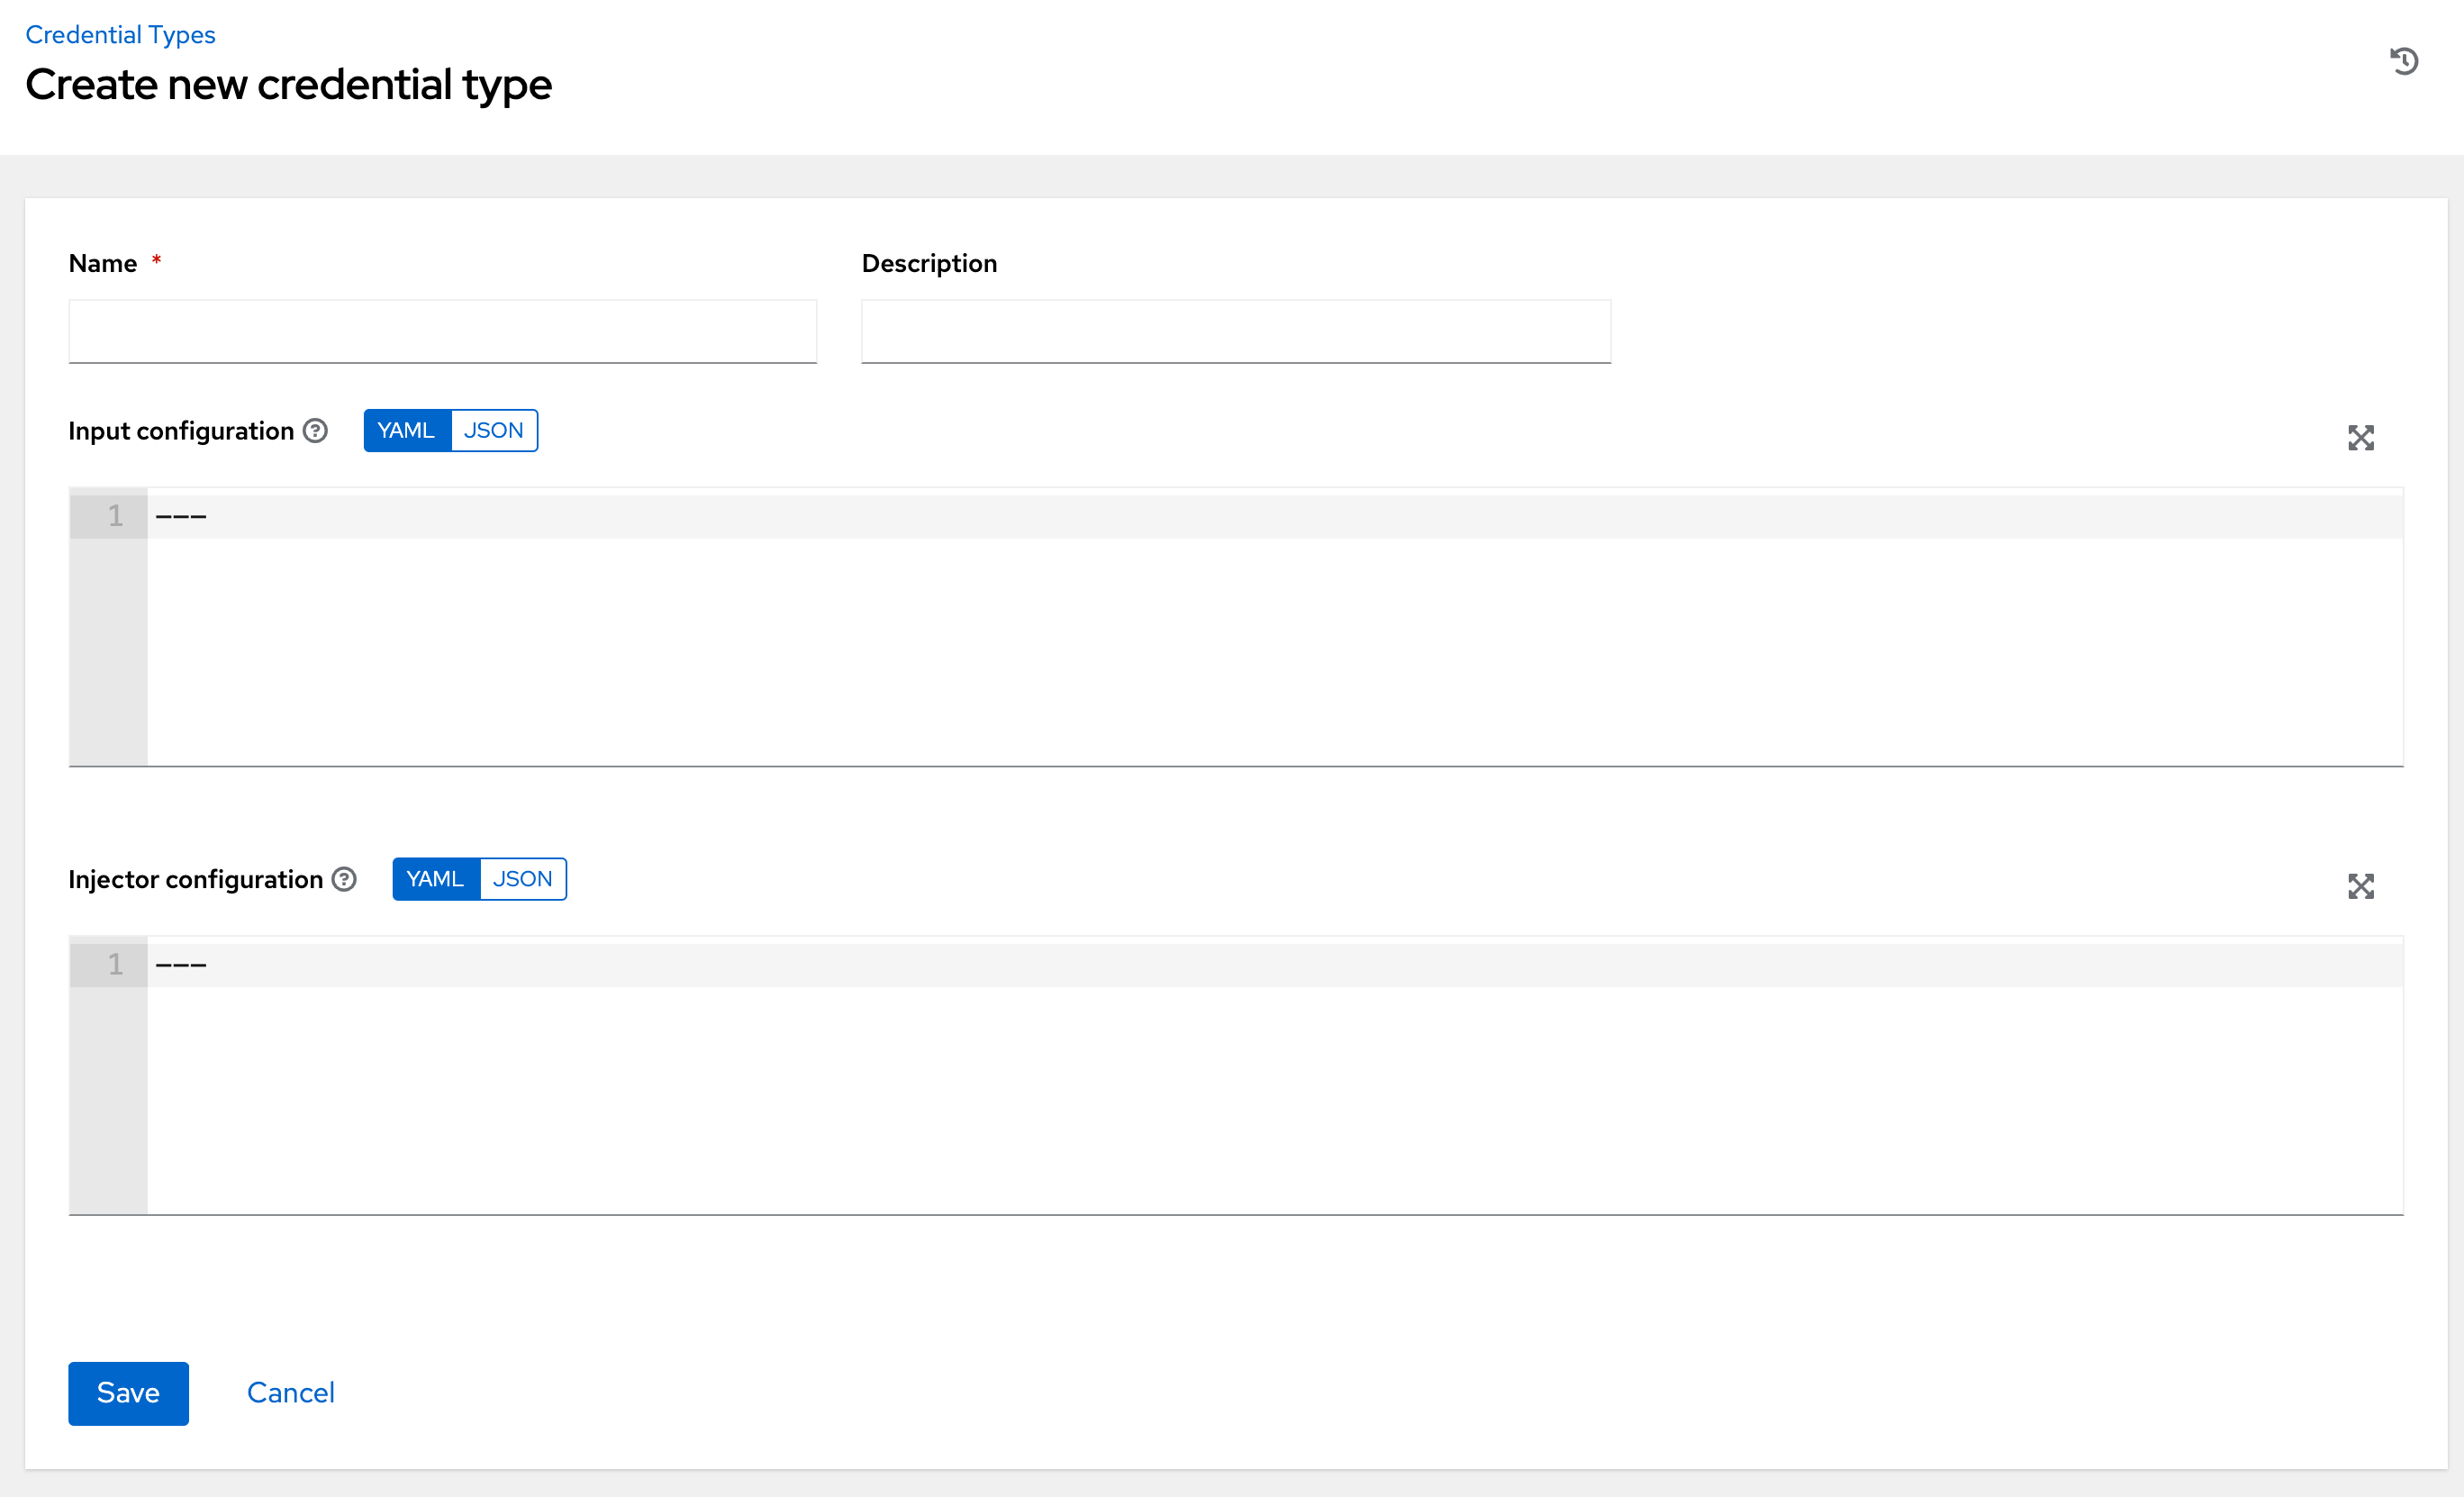Viewport: 2464px width, 1497px height.
Task: Select YAML mode for Injector configuration
Action: 435,879
